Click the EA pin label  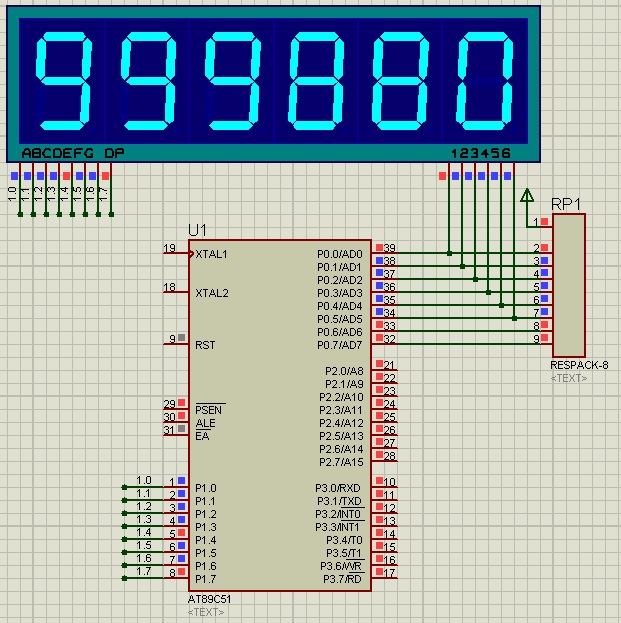(202, 436)
